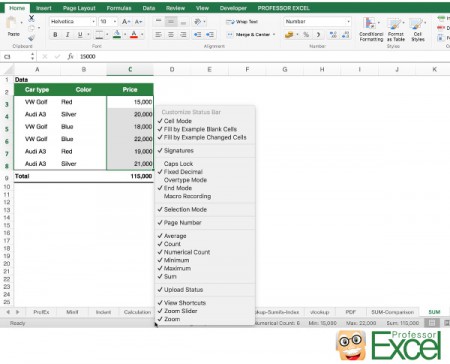The height and width of the screenshot is (364, 450).
Task: Open Conditional Formatting
Action: pos(371,29)
